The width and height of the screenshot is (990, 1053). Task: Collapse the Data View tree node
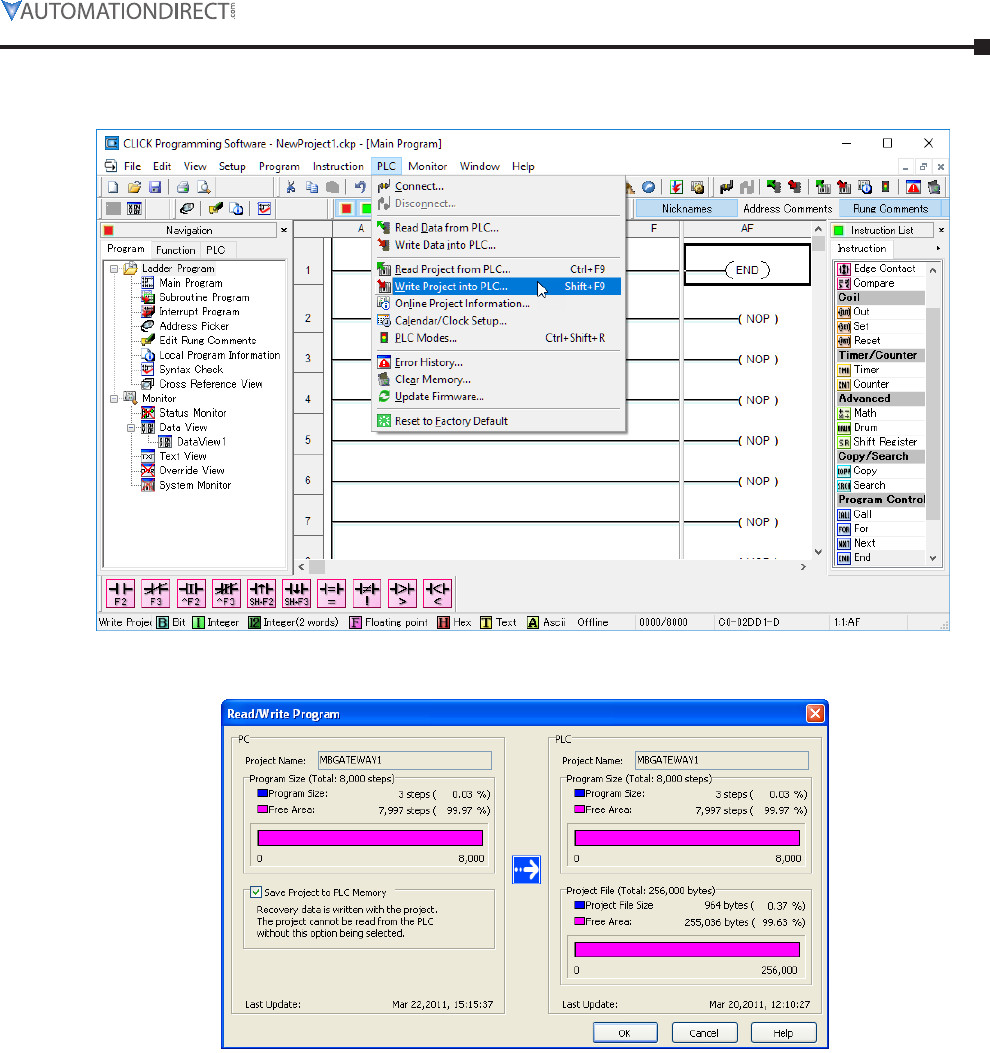click(132, 428)
